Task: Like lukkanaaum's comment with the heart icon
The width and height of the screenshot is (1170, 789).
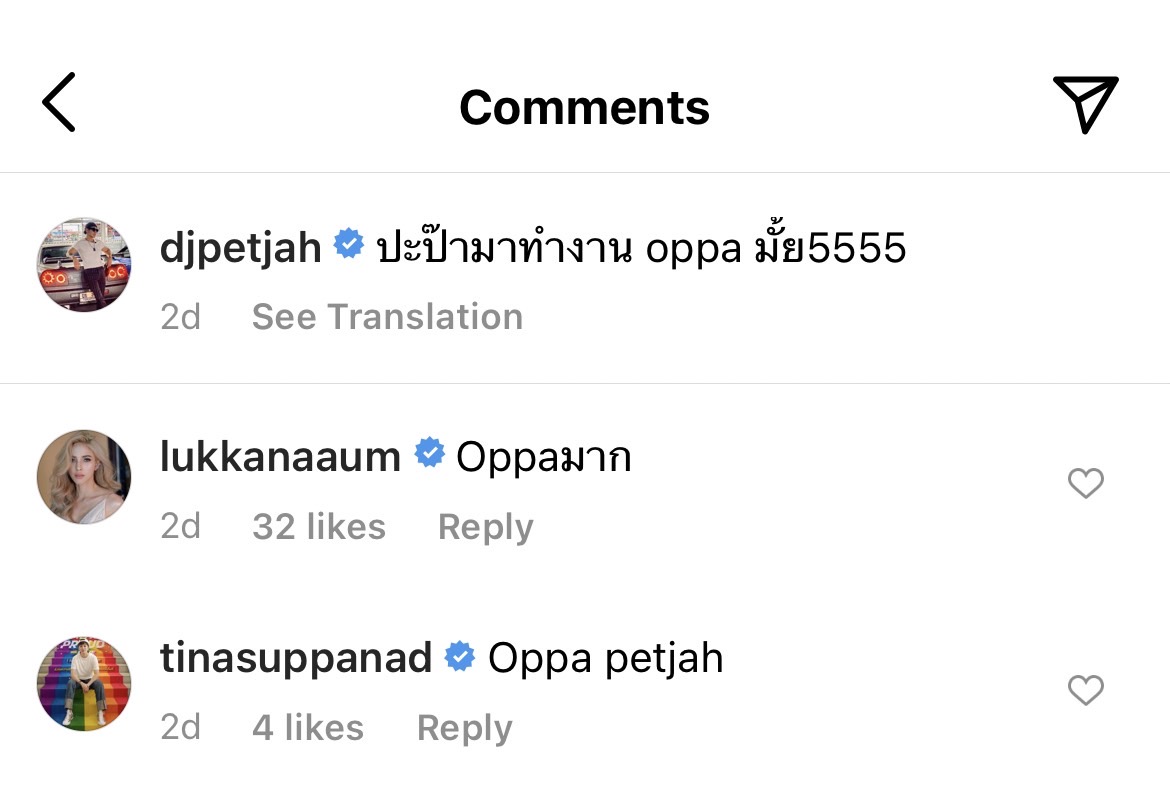Action: pos(1085,483)
